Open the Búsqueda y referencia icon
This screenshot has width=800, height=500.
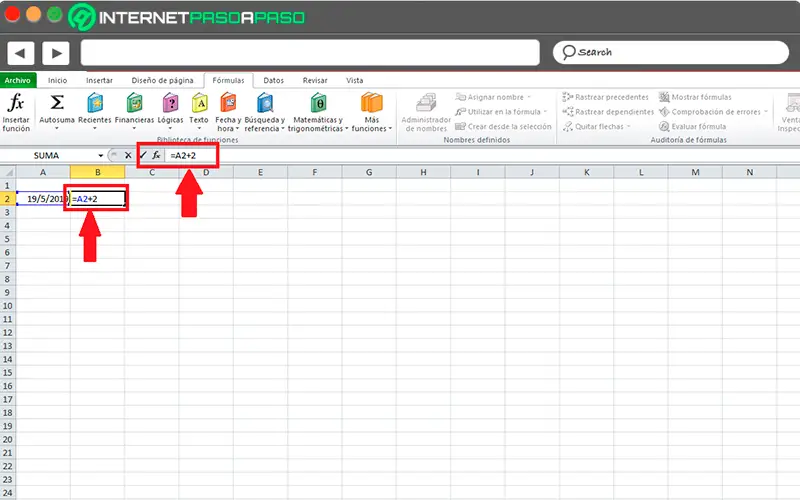264,103
